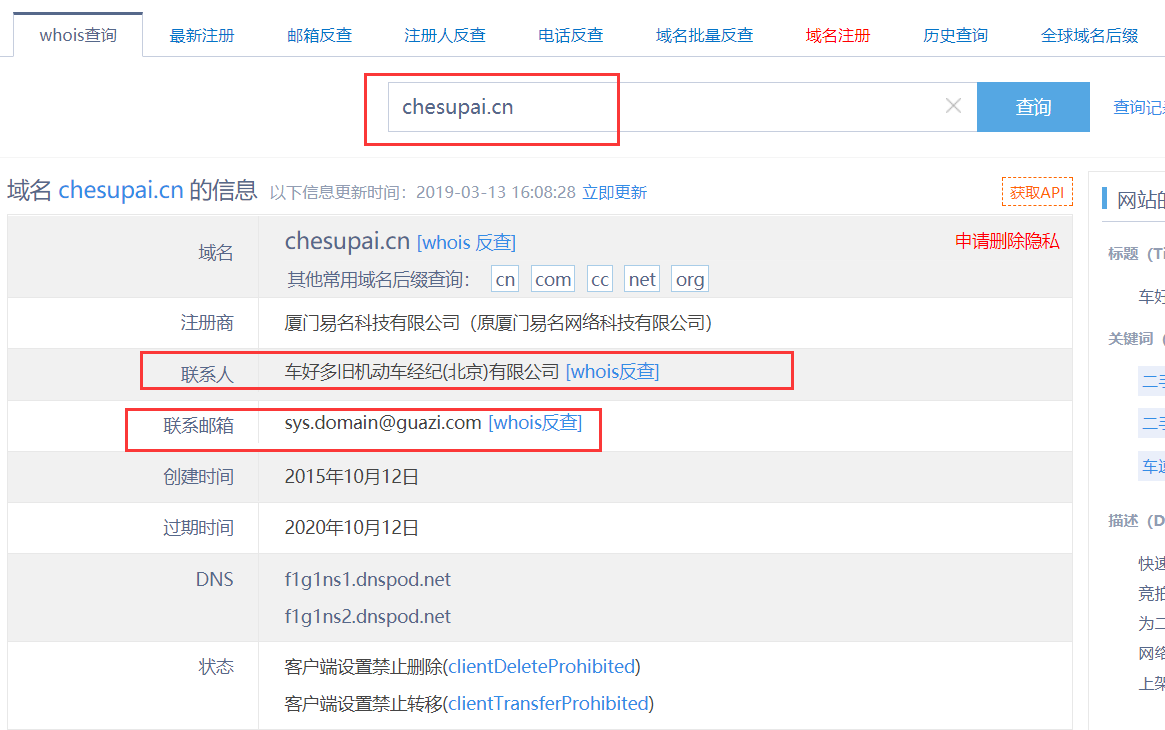The width and height of the screenshot is (1165, 730).
Task: Click the 客户端设置禁止删除 status text
Action: click(x=363, y=666)
